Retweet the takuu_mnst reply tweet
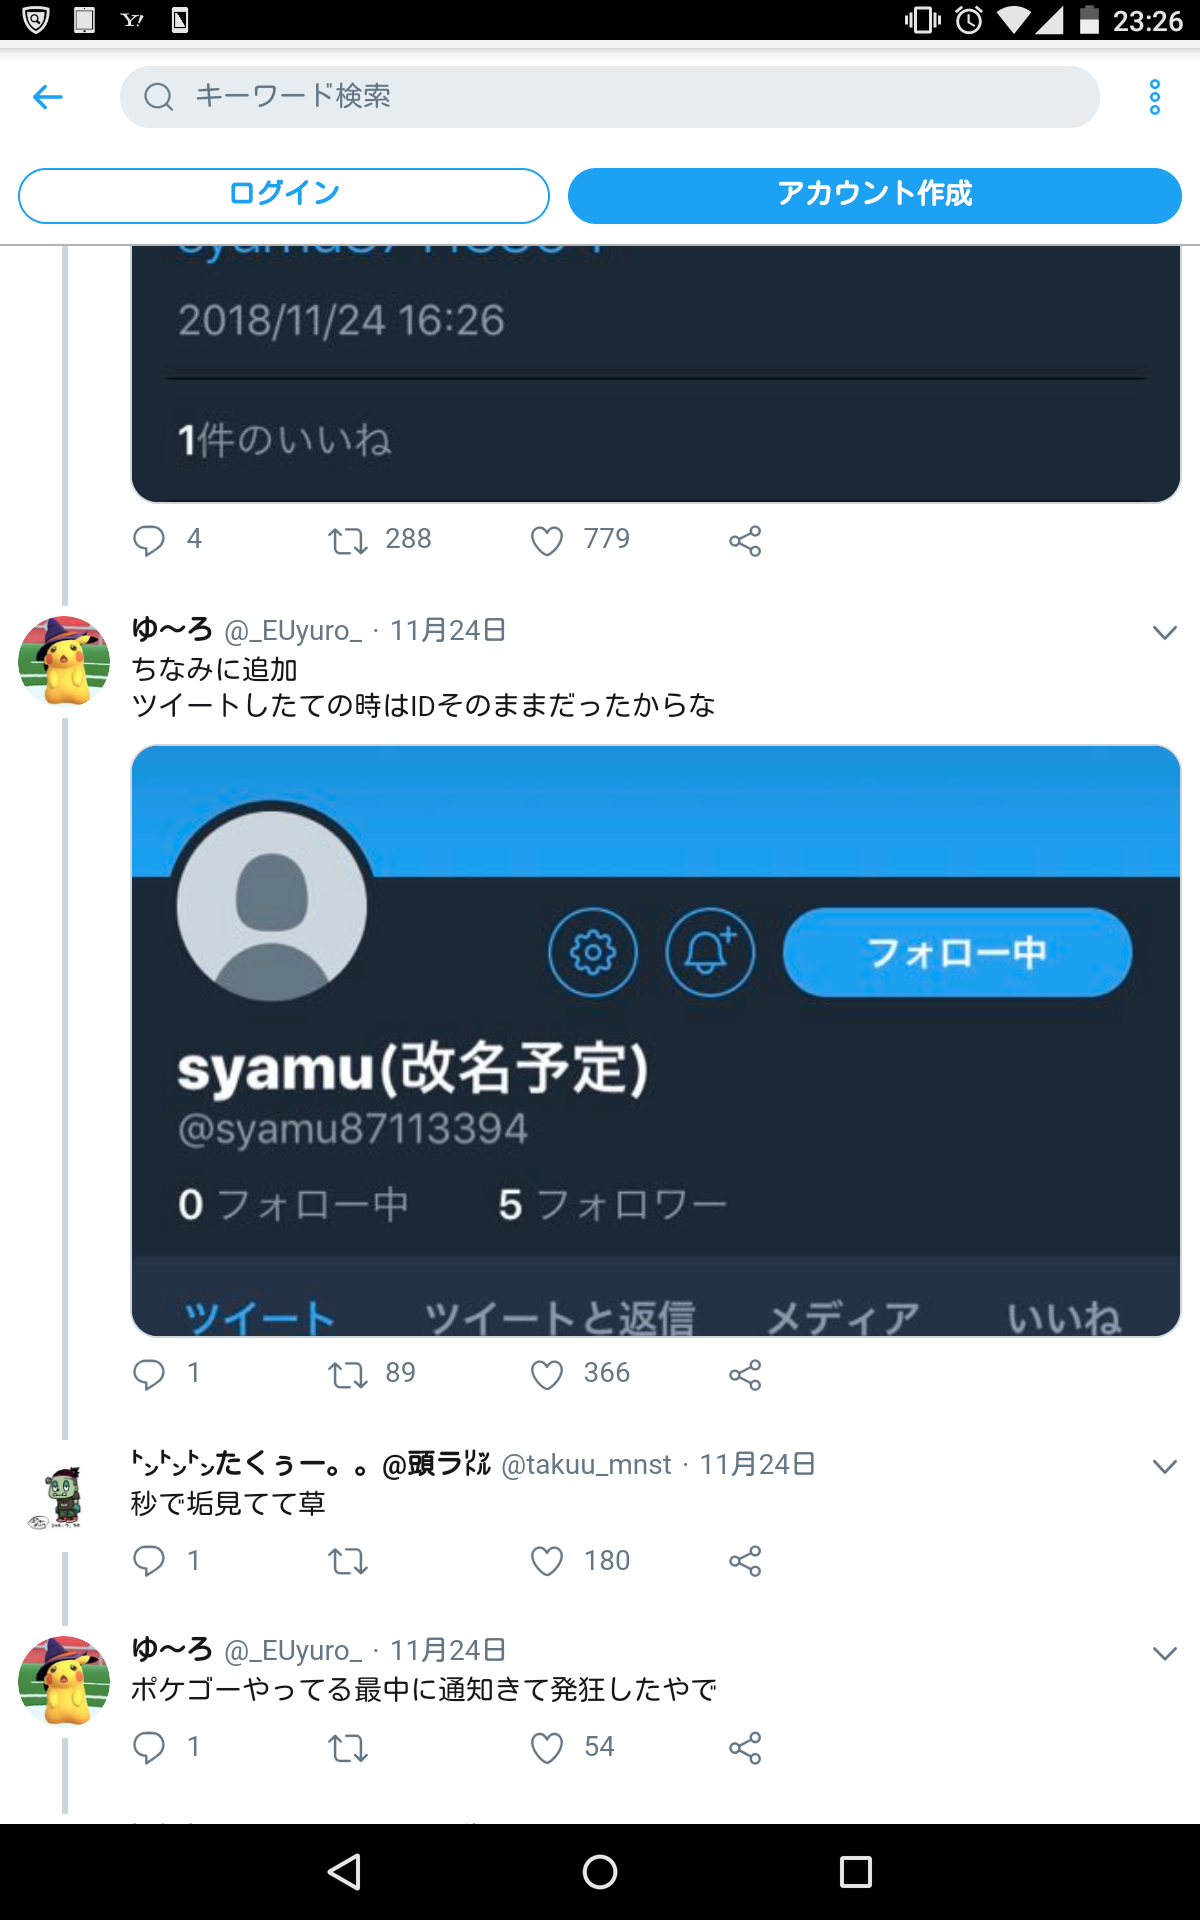 [x=348, y=1561]
